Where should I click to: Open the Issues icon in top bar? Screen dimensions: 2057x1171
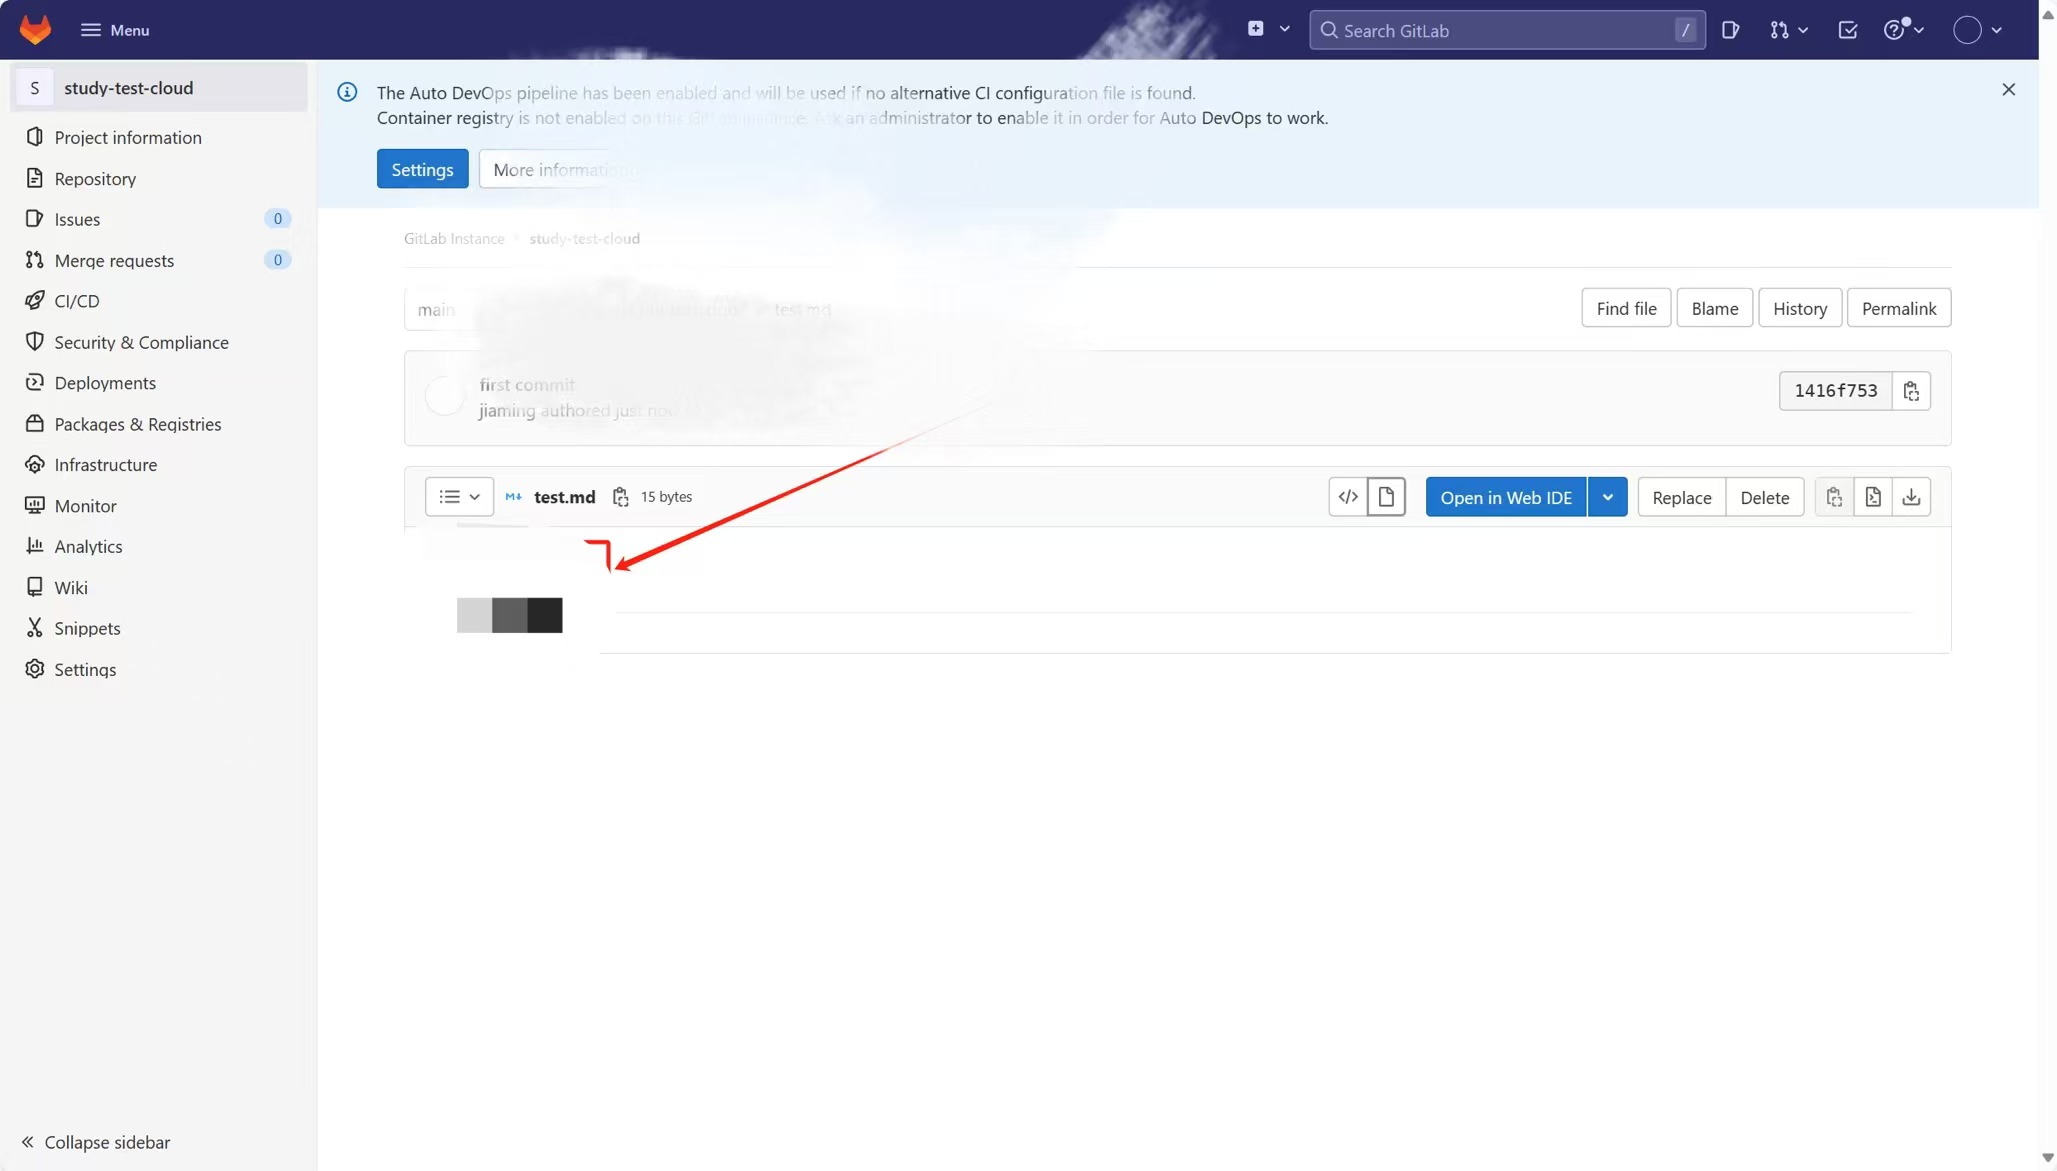click(1730, 30)
